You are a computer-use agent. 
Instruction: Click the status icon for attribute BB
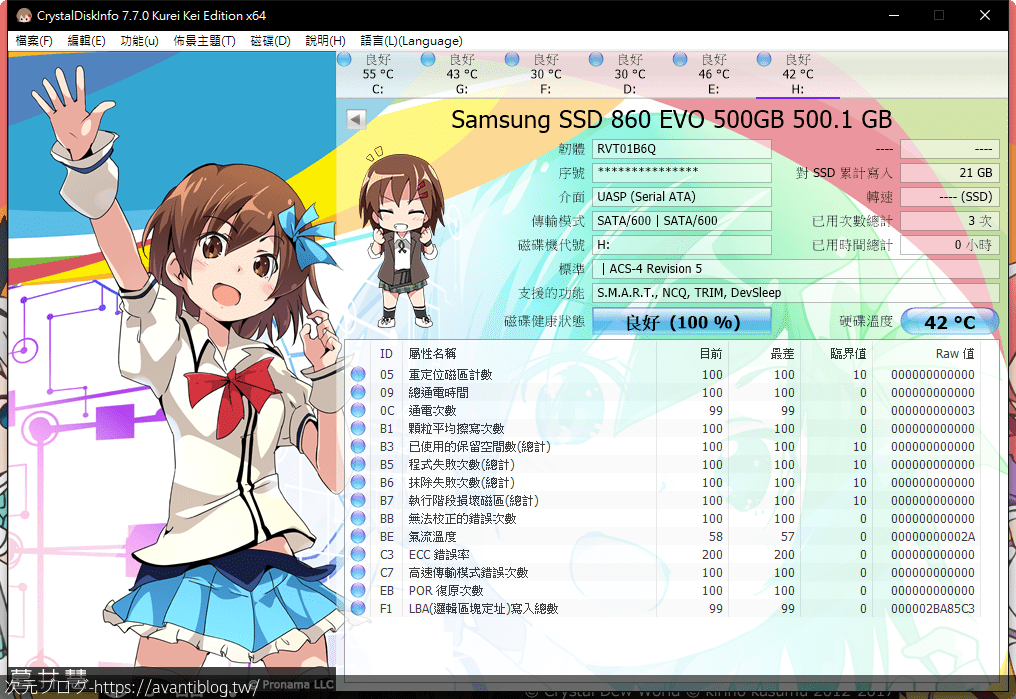(x=358, y=518)
